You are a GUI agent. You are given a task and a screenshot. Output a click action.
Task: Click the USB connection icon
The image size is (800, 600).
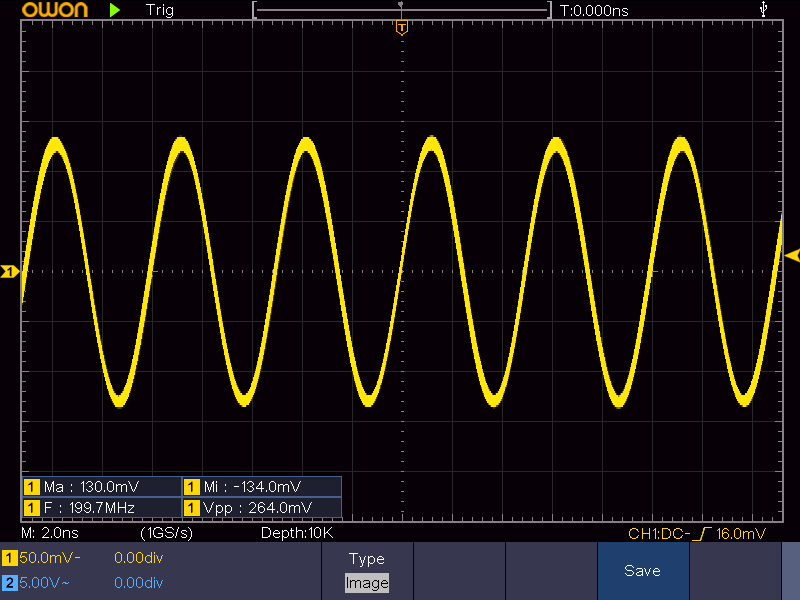[x=763, y=9]
